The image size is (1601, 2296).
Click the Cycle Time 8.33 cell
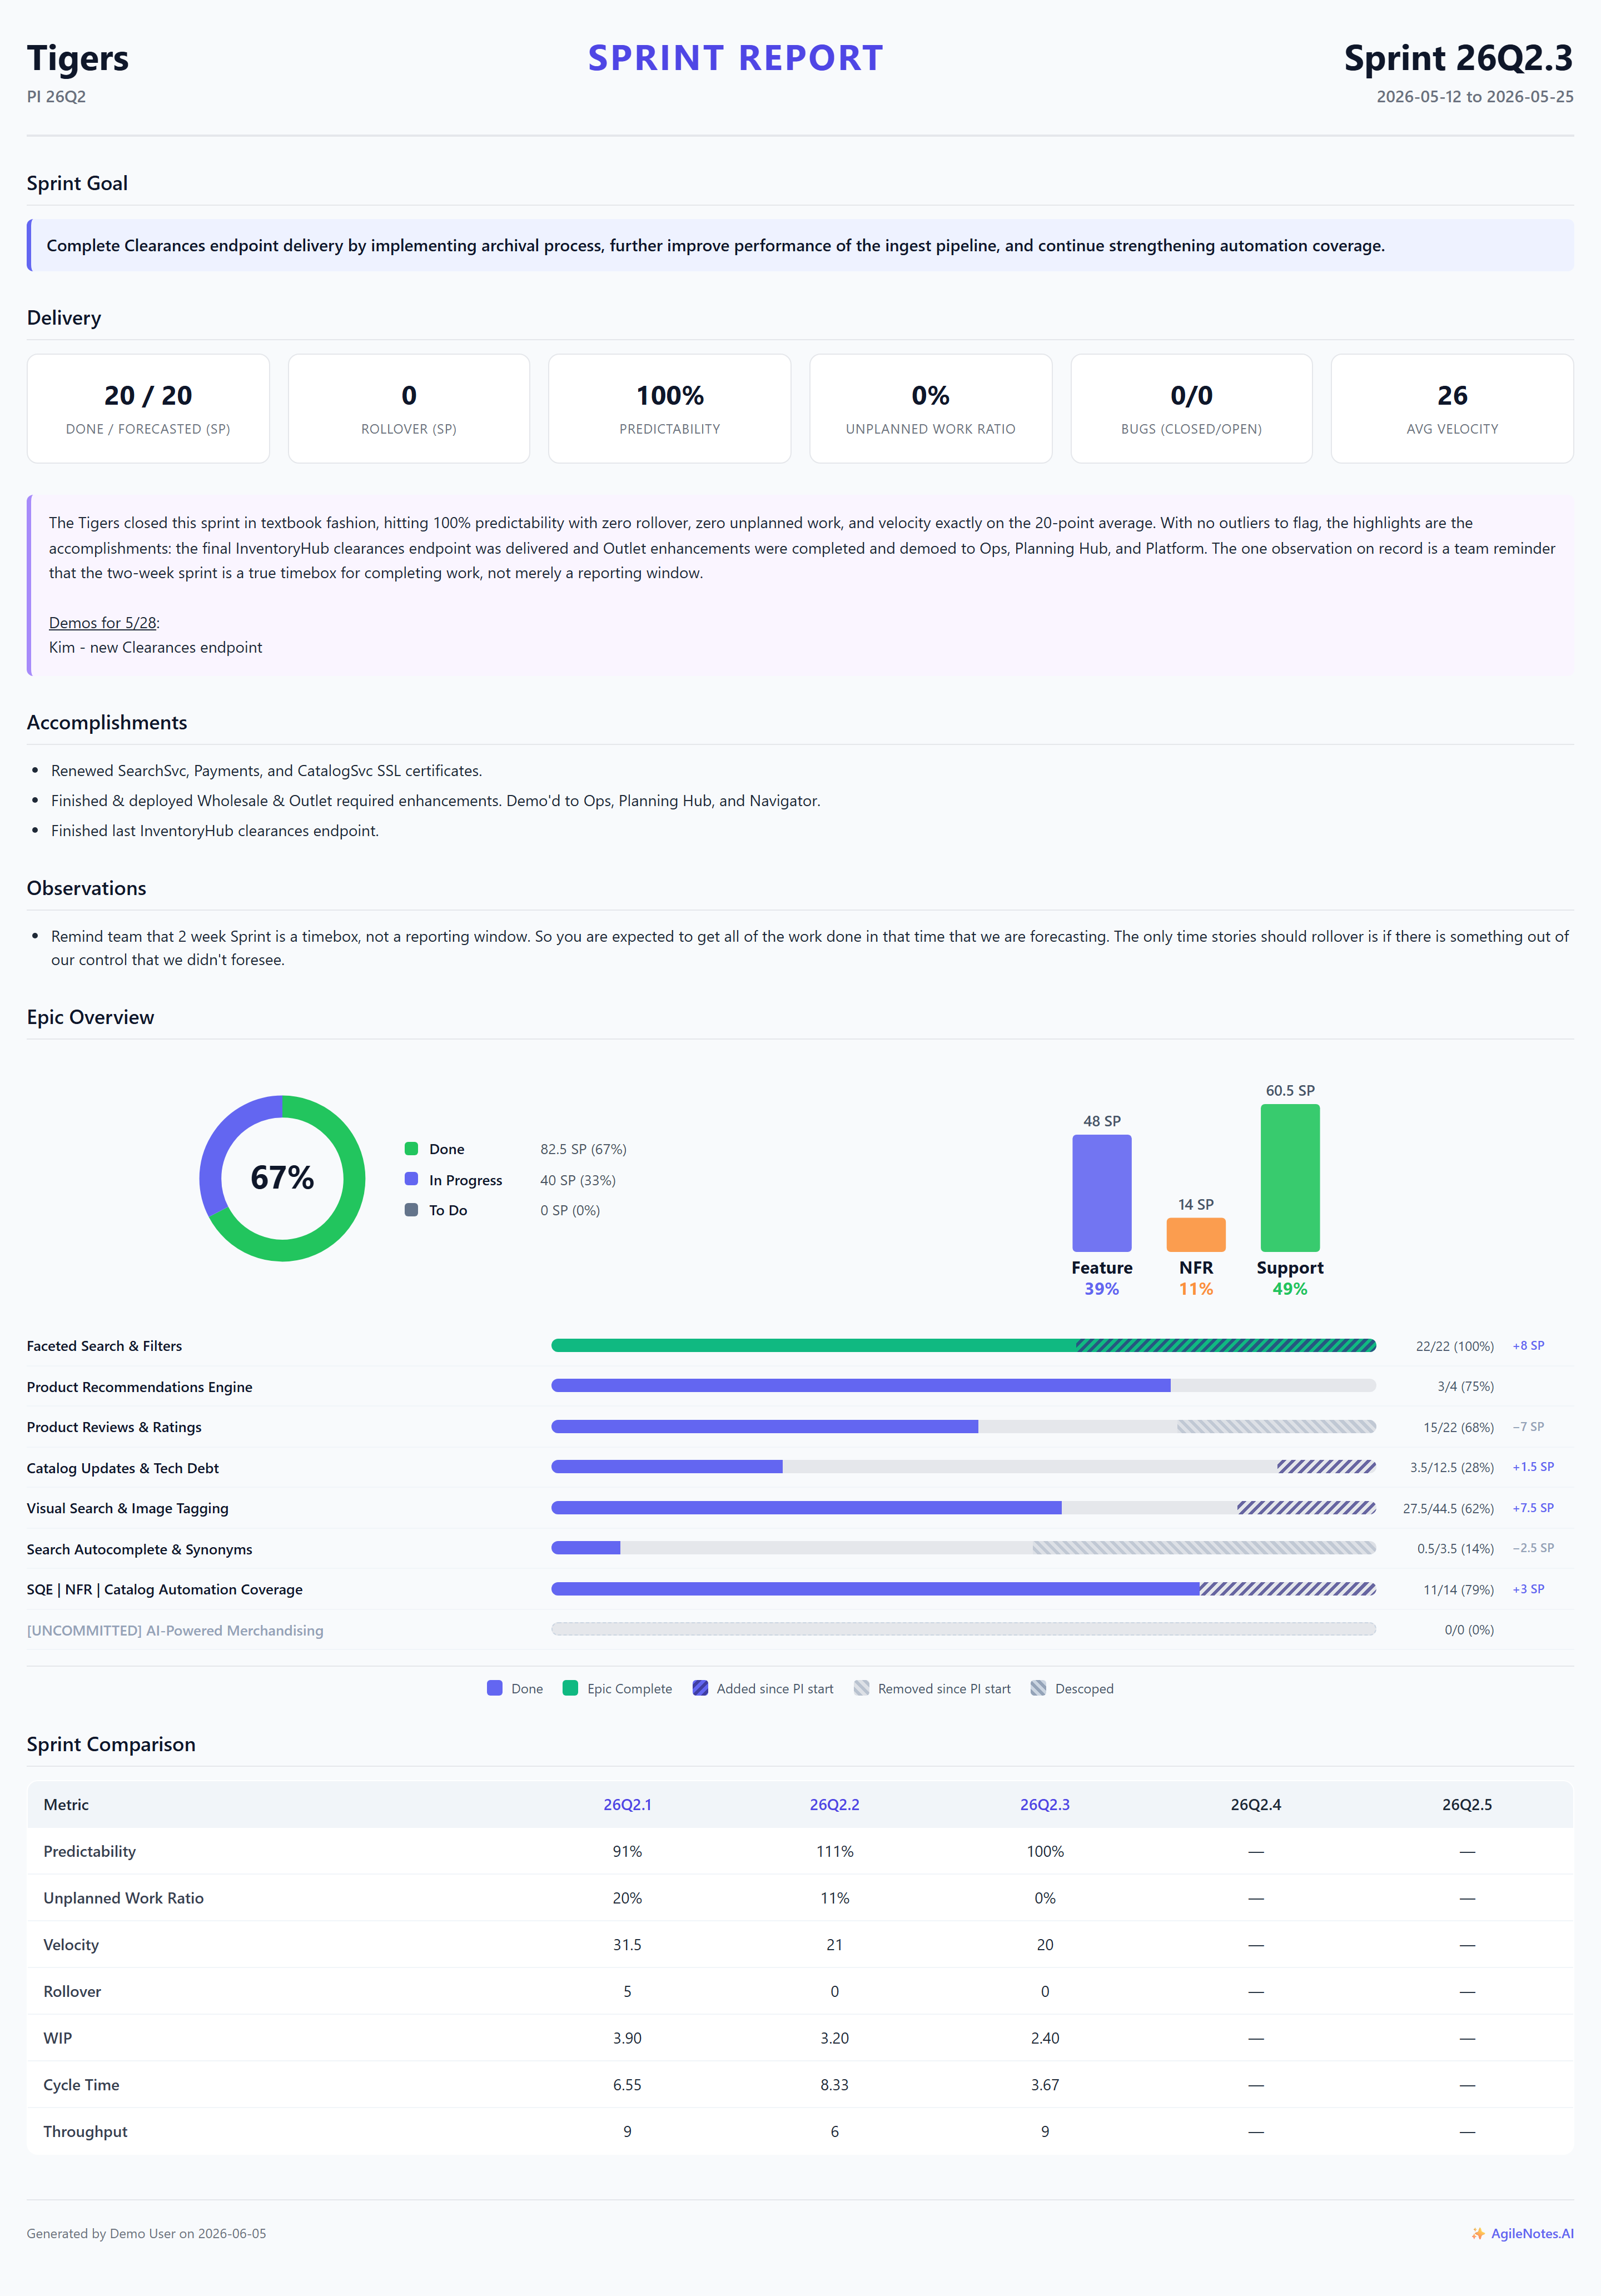click(x=834, y=2085)
